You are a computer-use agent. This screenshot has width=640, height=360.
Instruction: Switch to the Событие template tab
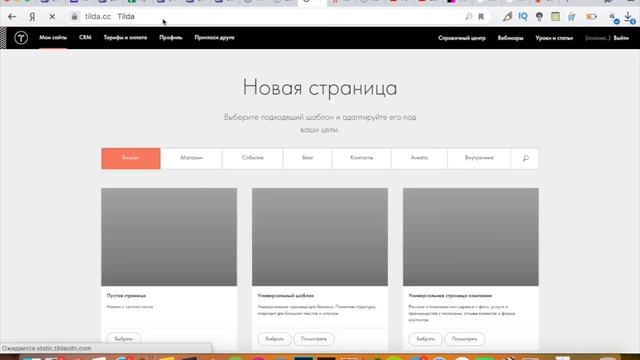253,158
